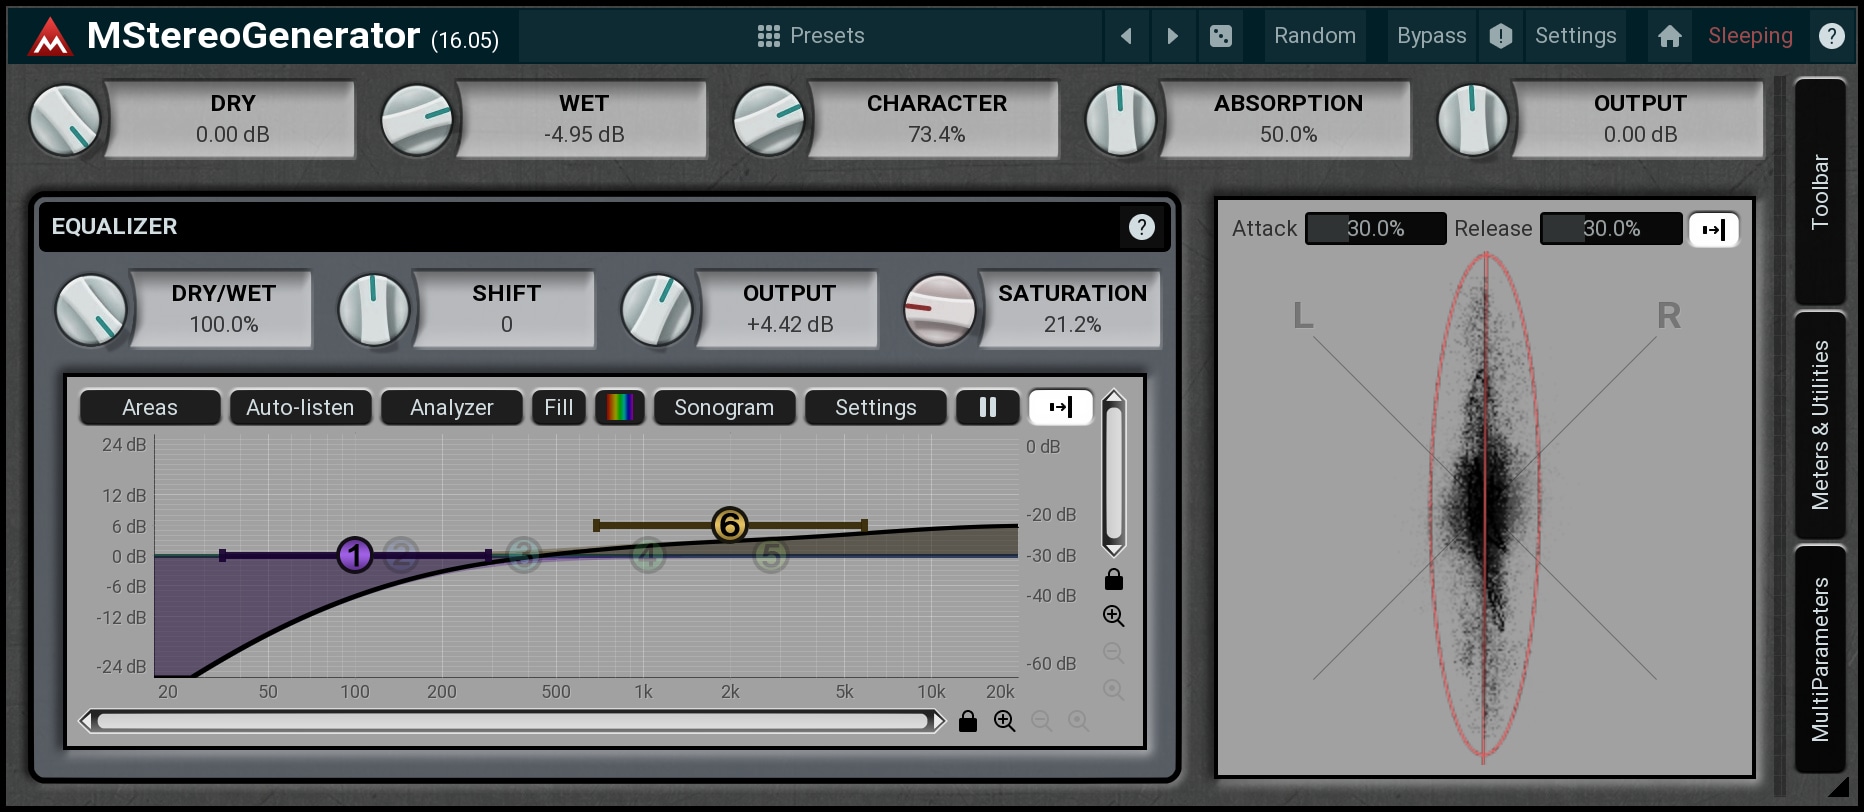Click the equalizer SHIFT knob

pos(374,310)
